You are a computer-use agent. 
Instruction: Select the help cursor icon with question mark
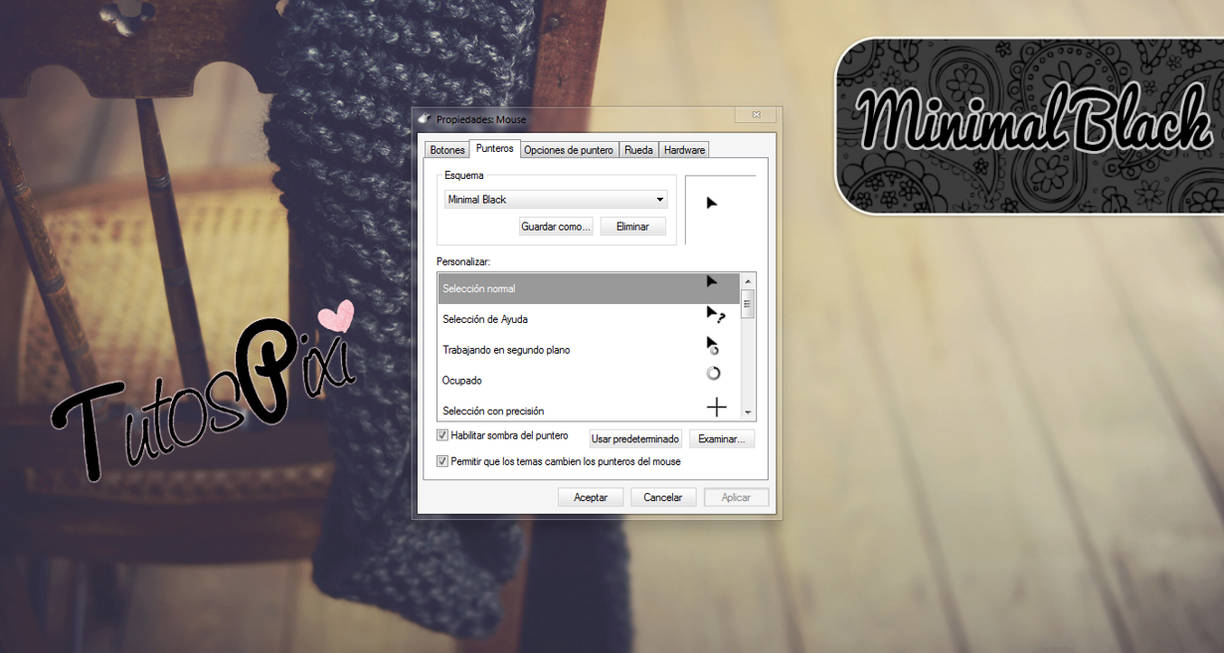coord(712,314)
